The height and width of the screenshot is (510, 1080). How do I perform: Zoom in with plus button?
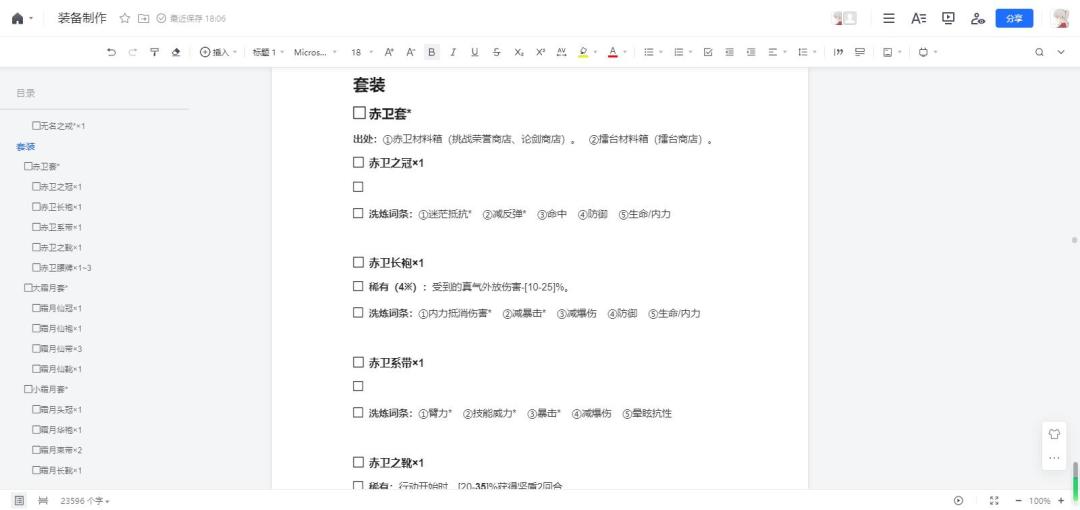point(1061,500)
